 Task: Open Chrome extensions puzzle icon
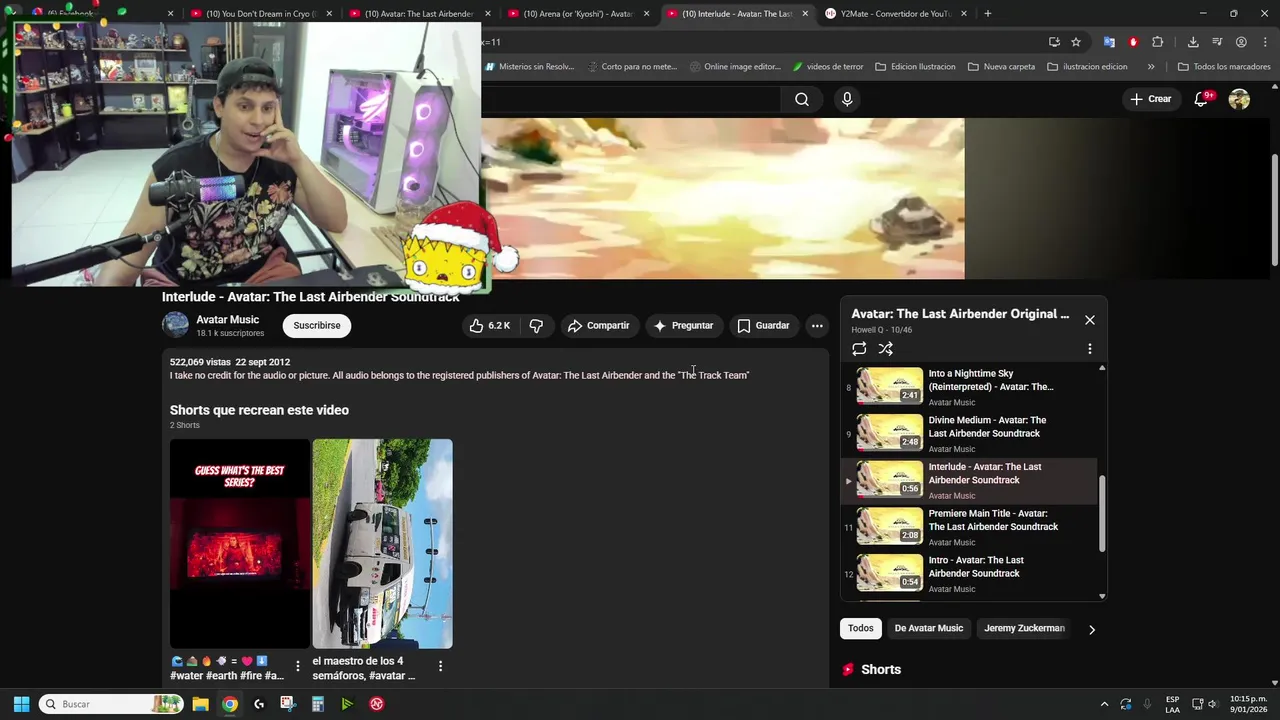tap(1158, 42)
